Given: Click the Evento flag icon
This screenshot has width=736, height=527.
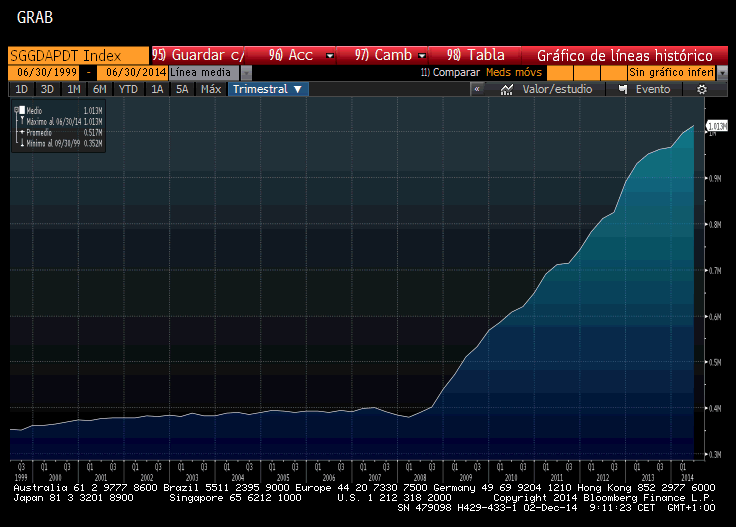Looking at the screenshot, I should click(x=623, y=89).
